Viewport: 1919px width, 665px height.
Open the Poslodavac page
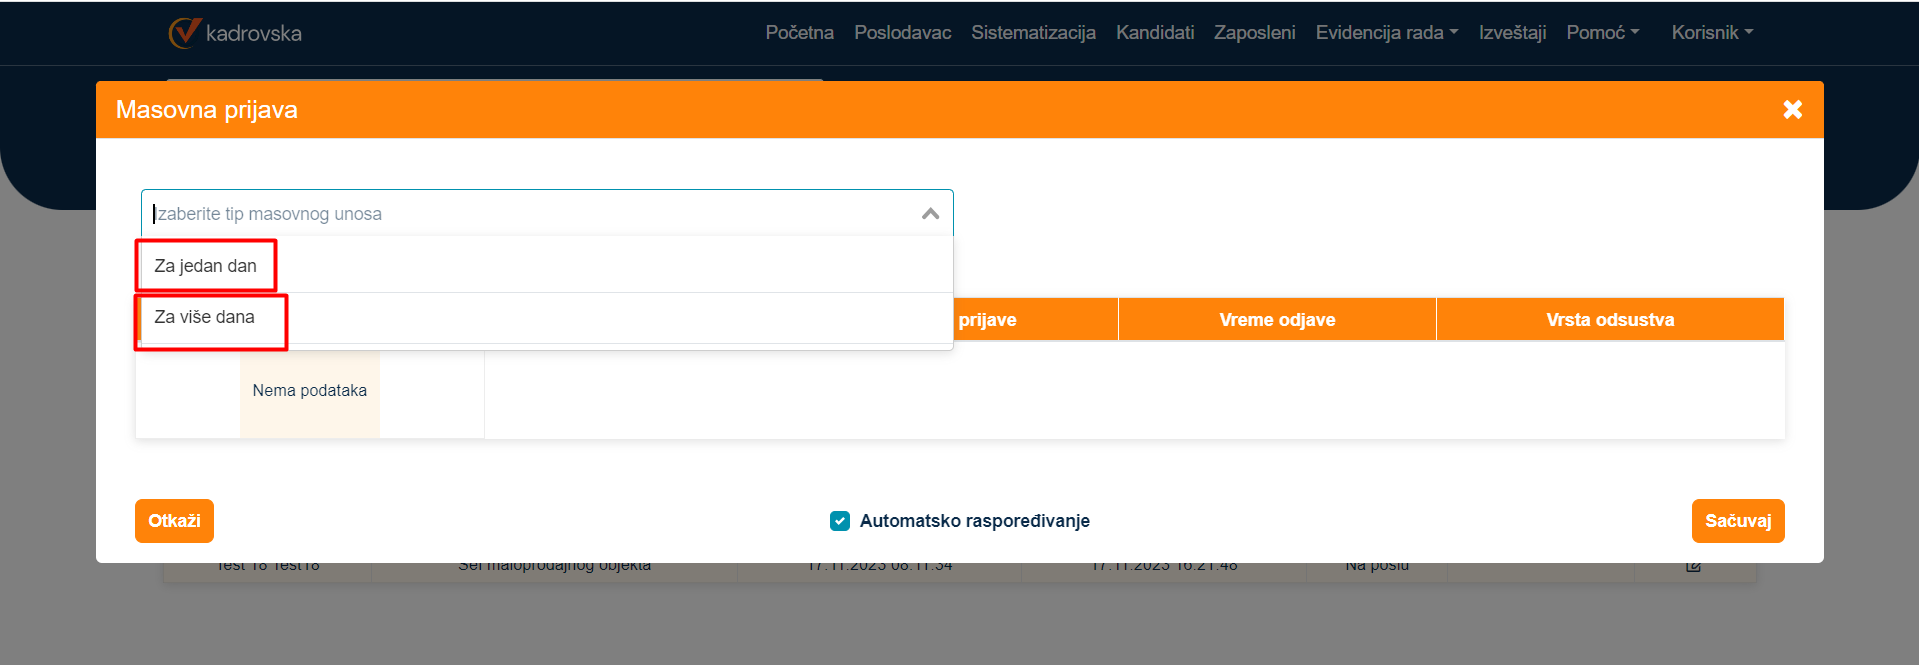(902, 33)
